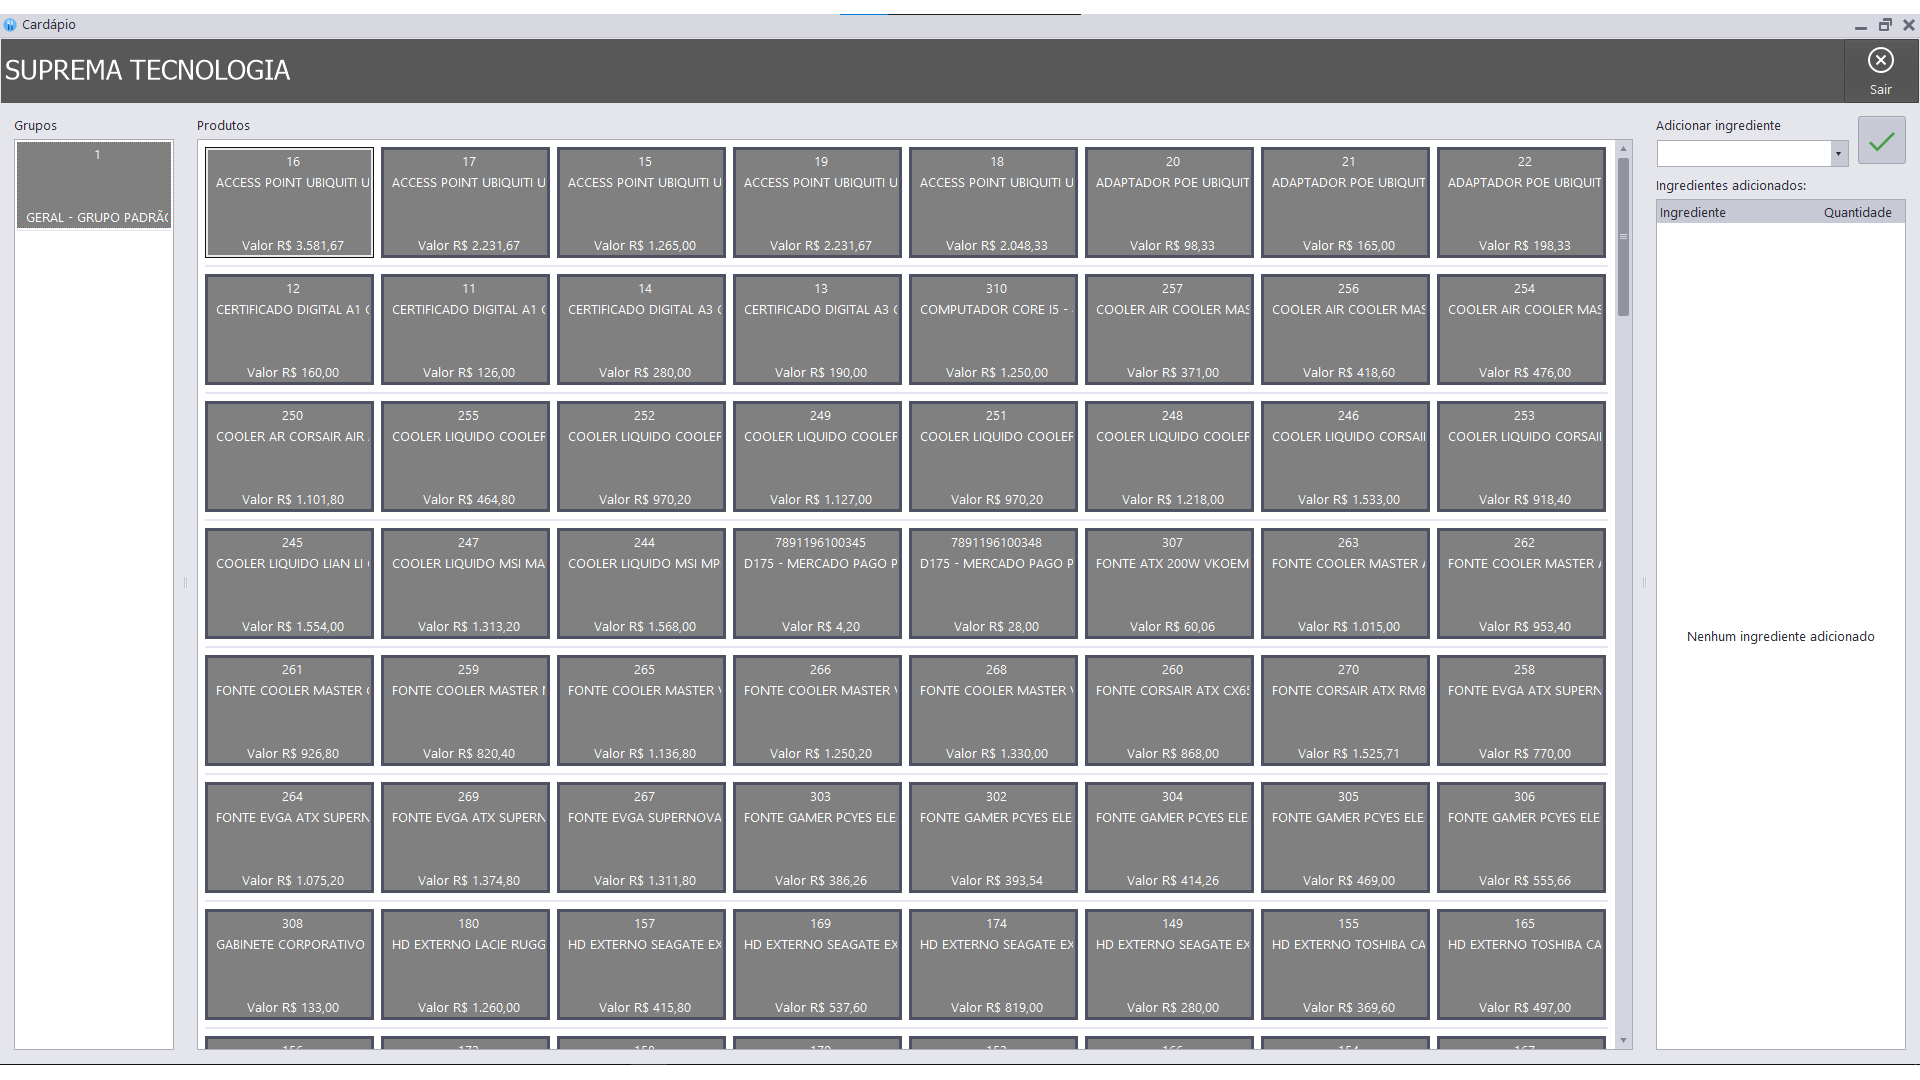Choose product 180 HD Externo Lacie Rugged
1920x1080 pixels.
pos(465,965)
